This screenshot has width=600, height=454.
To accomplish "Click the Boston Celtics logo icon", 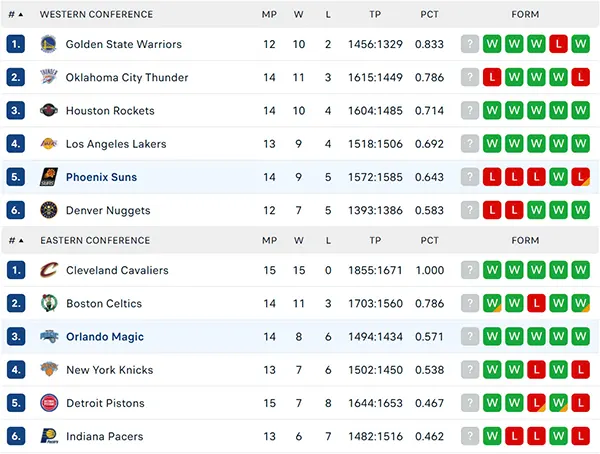I will coord(49,304).
